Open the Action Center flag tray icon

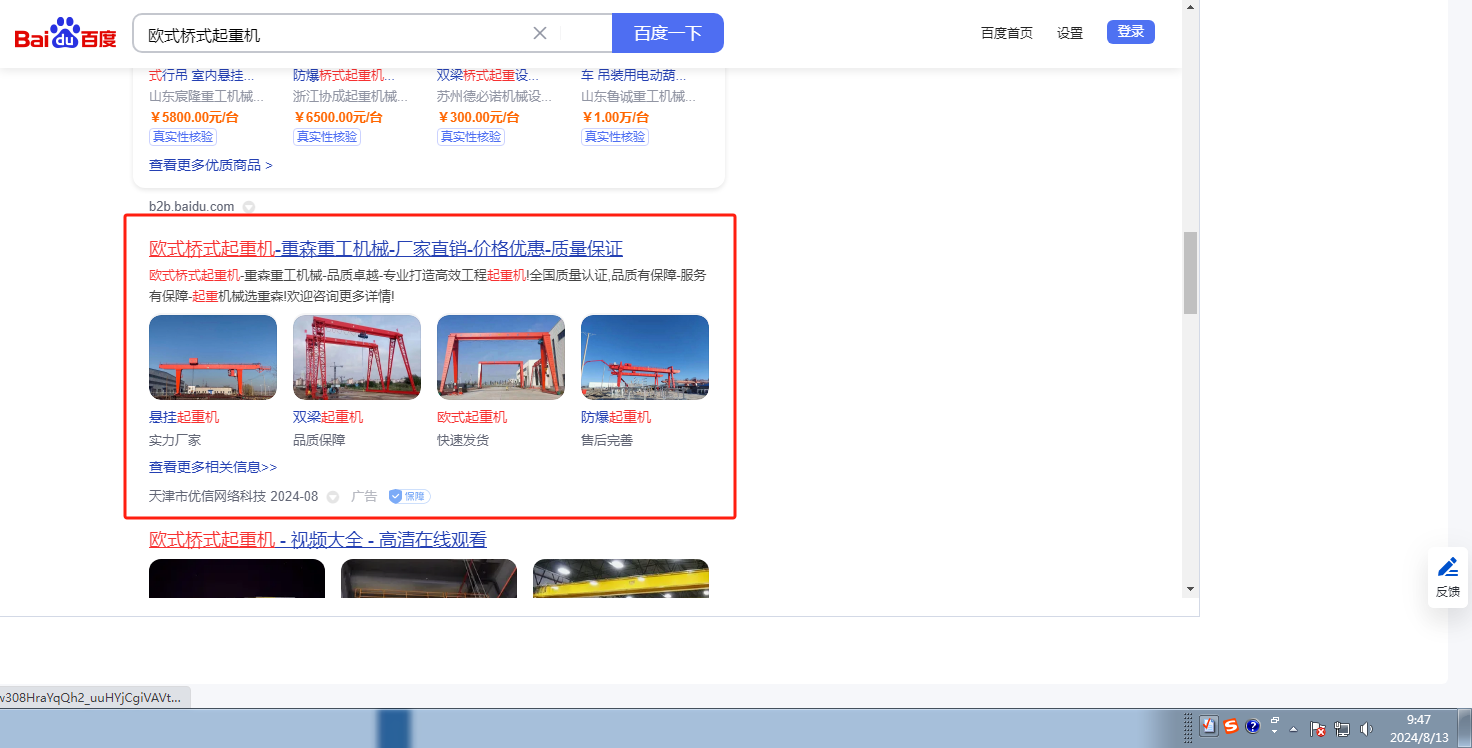coord(1319,729)
